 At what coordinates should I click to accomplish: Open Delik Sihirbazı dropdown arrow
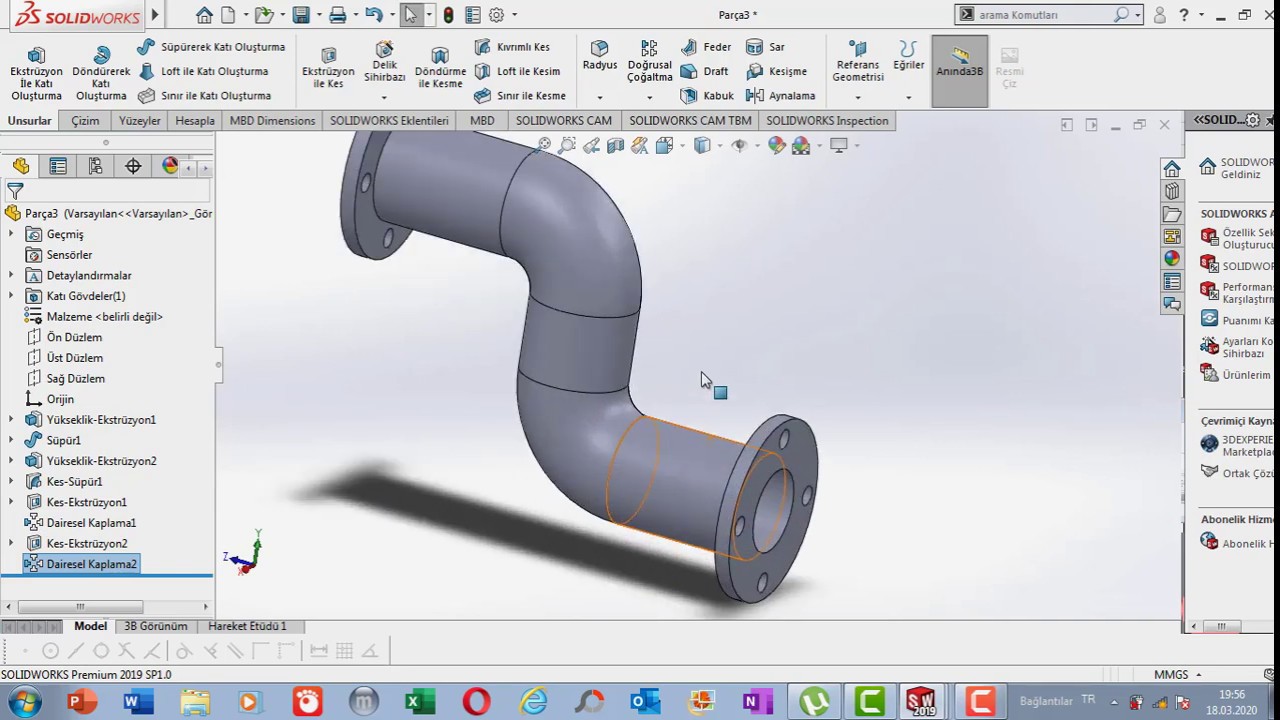click(x=384, y=98)
